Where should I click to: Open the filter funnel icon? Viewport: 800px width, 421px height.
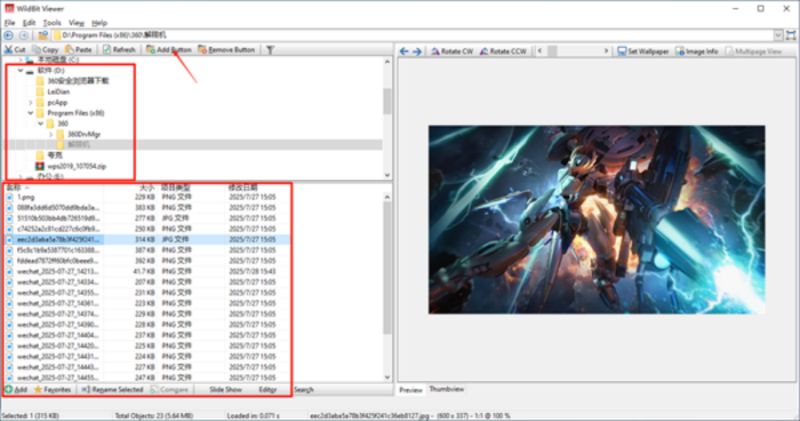(270, 49)
